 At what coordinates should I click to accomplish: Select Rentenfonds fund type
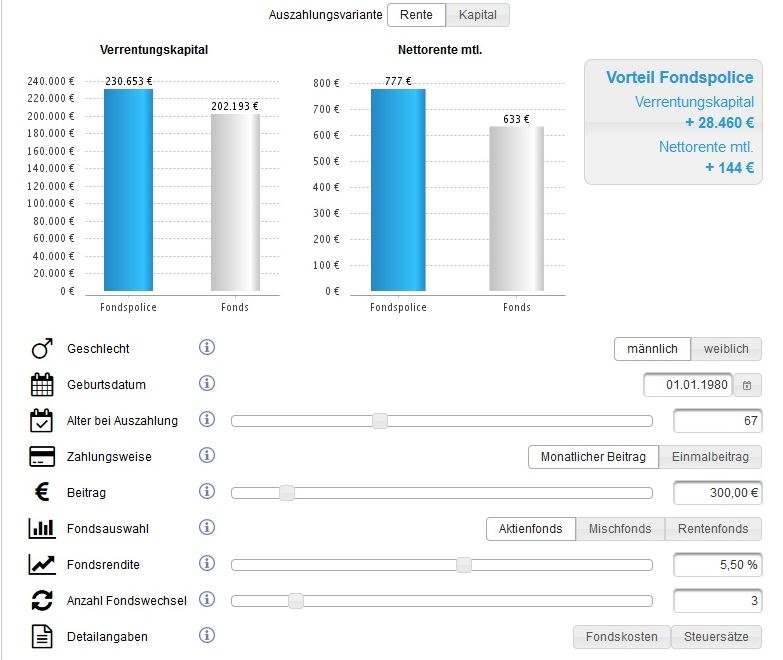pyautogui.click(x=713, y=529)
